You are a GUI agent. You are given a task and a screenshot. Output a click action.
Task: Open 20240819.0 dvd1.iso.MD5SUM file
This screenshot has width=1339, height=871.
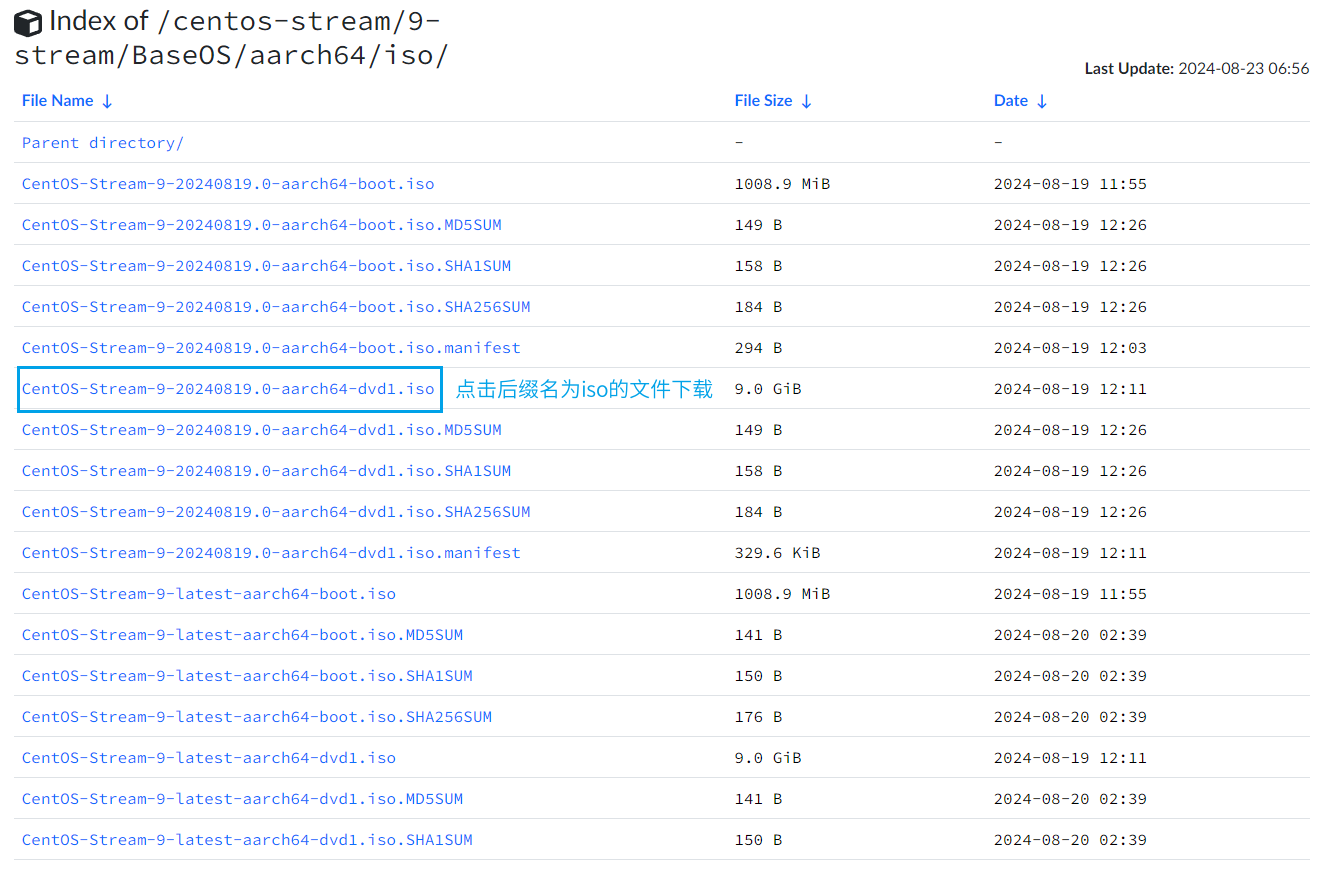click(x=261, y=430)
